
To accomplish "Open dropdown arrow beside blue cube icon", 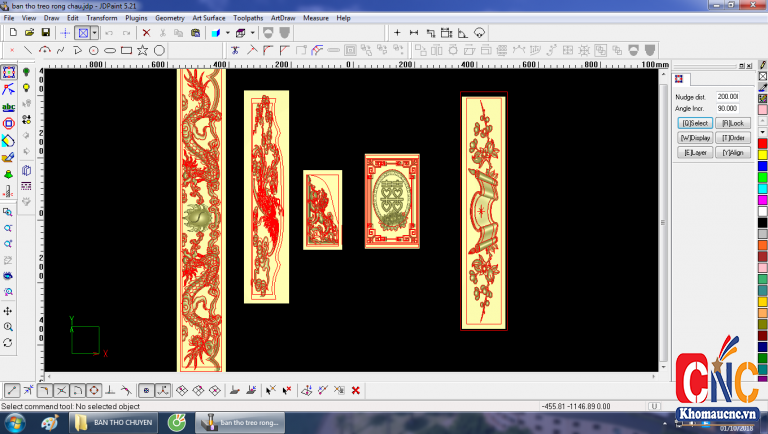I will point(226,33).
